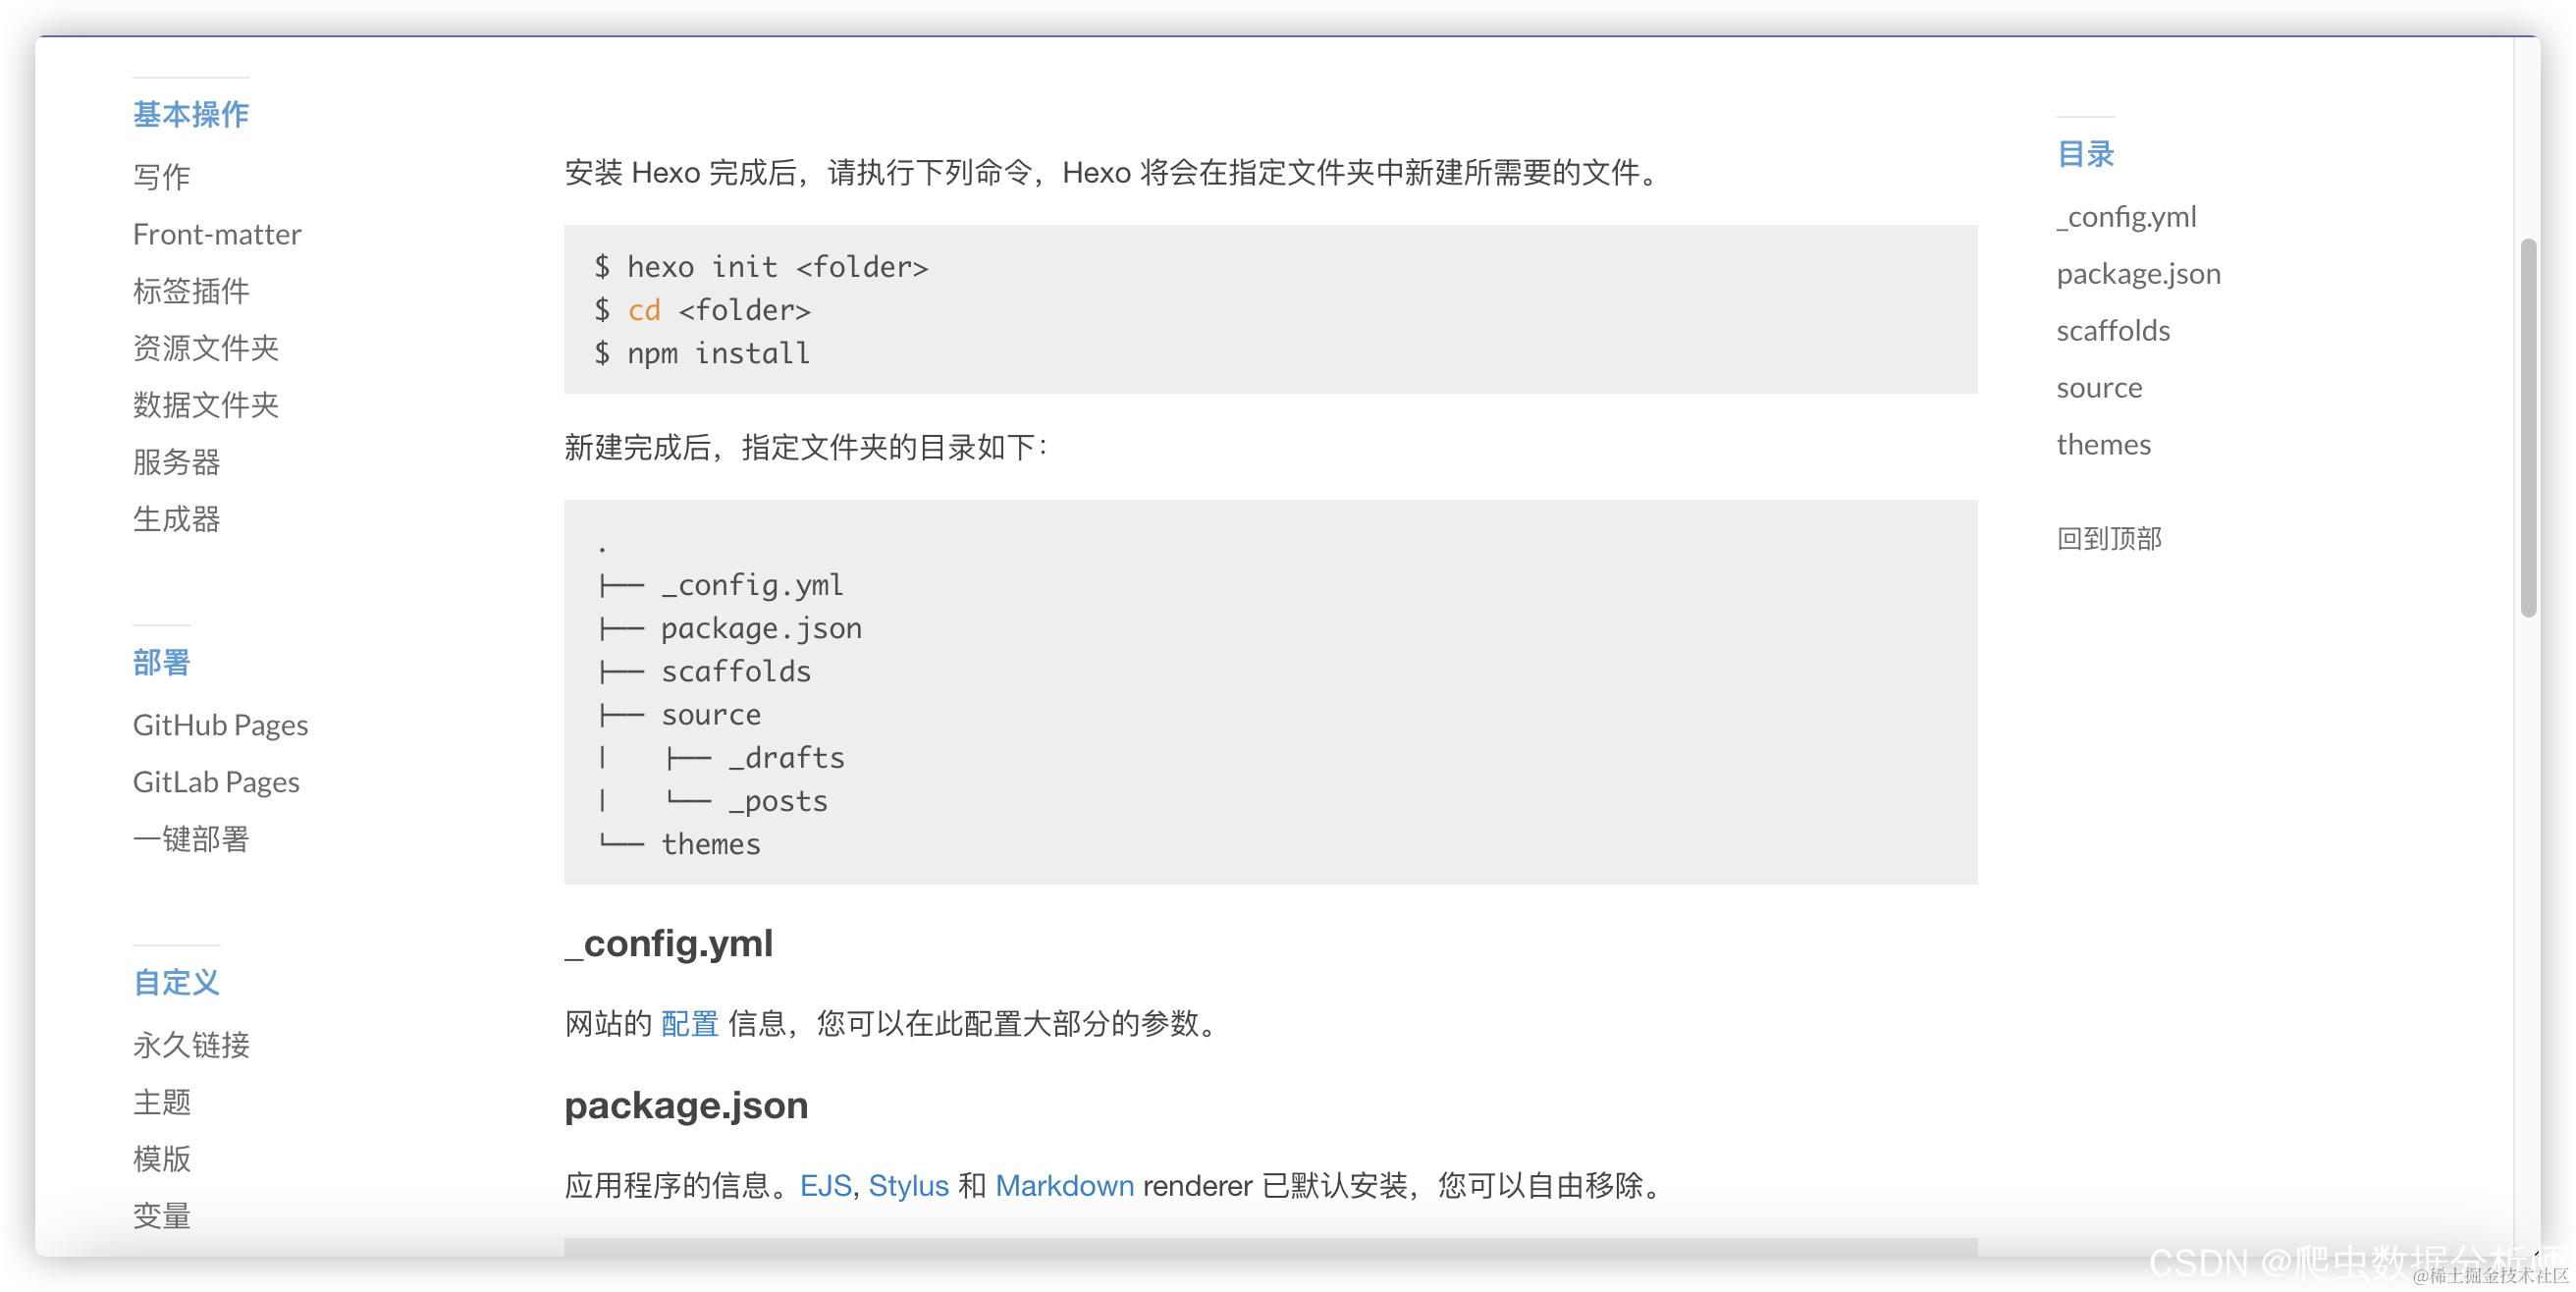This screenshot has height=1292, width=2576.
Task: Navigate to the GitLab Pages deployment guide
Action: (216, 782)
